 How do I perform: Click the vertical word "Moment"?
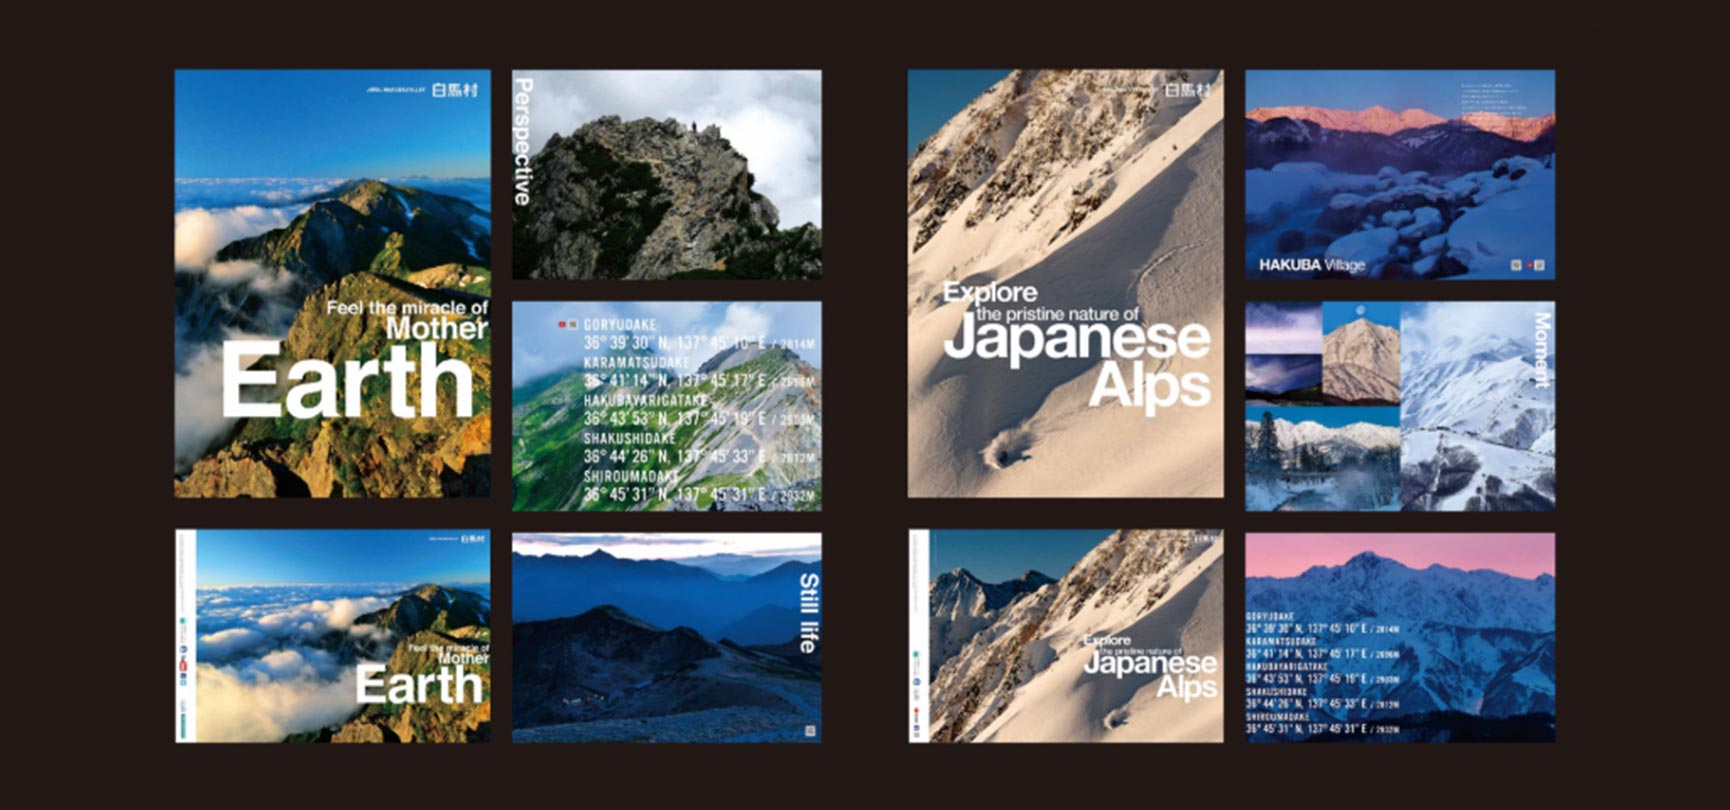1541,350
